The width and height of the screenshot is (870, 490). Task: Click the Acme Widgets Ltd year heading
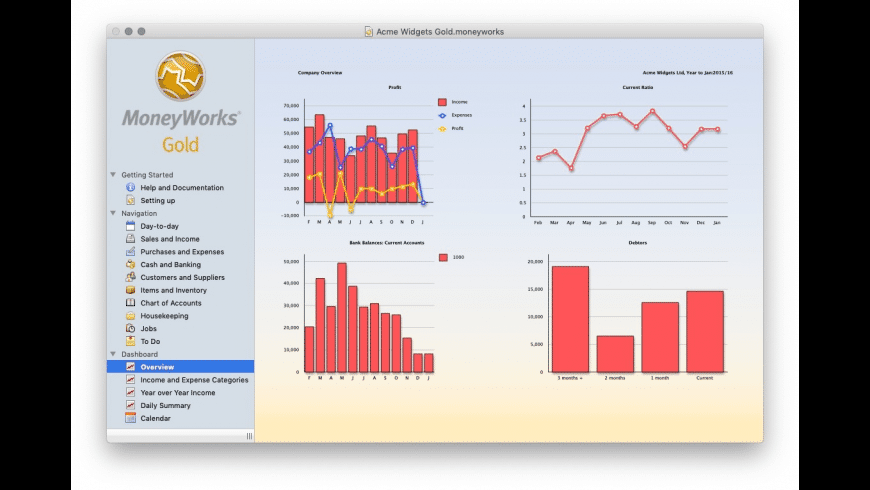(x=687, y=73)
